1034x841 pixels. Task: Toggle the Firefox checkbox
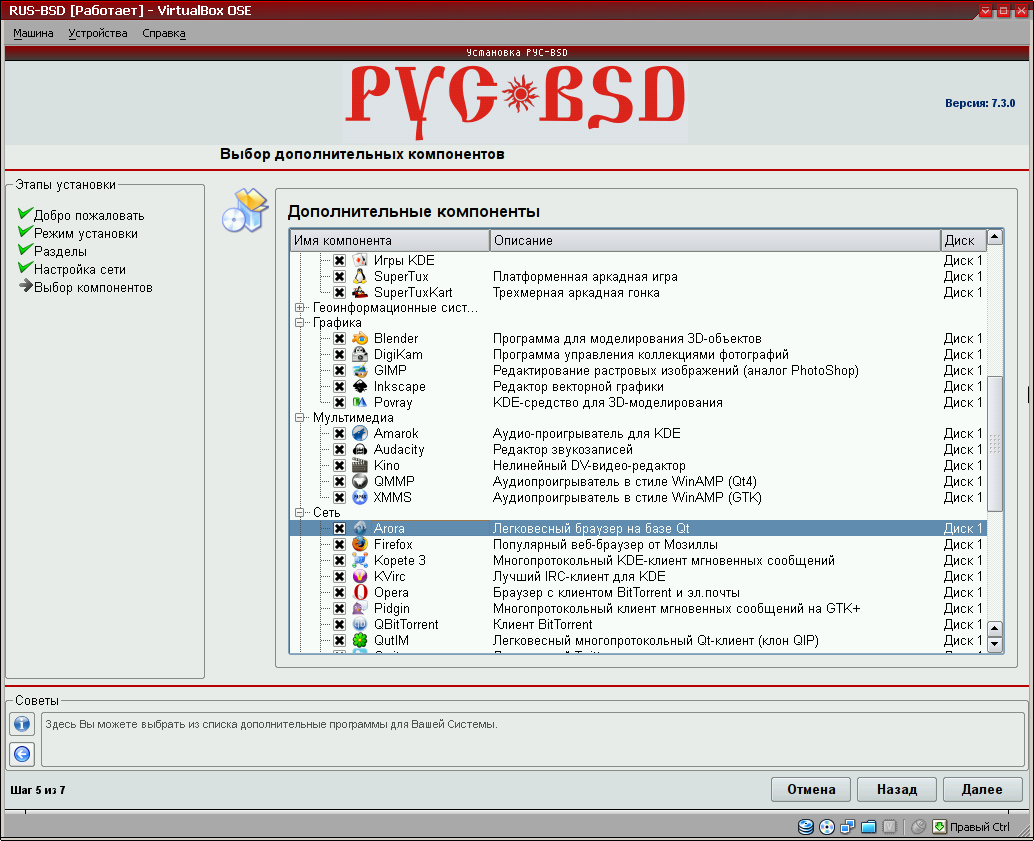[x=339, y=545]
